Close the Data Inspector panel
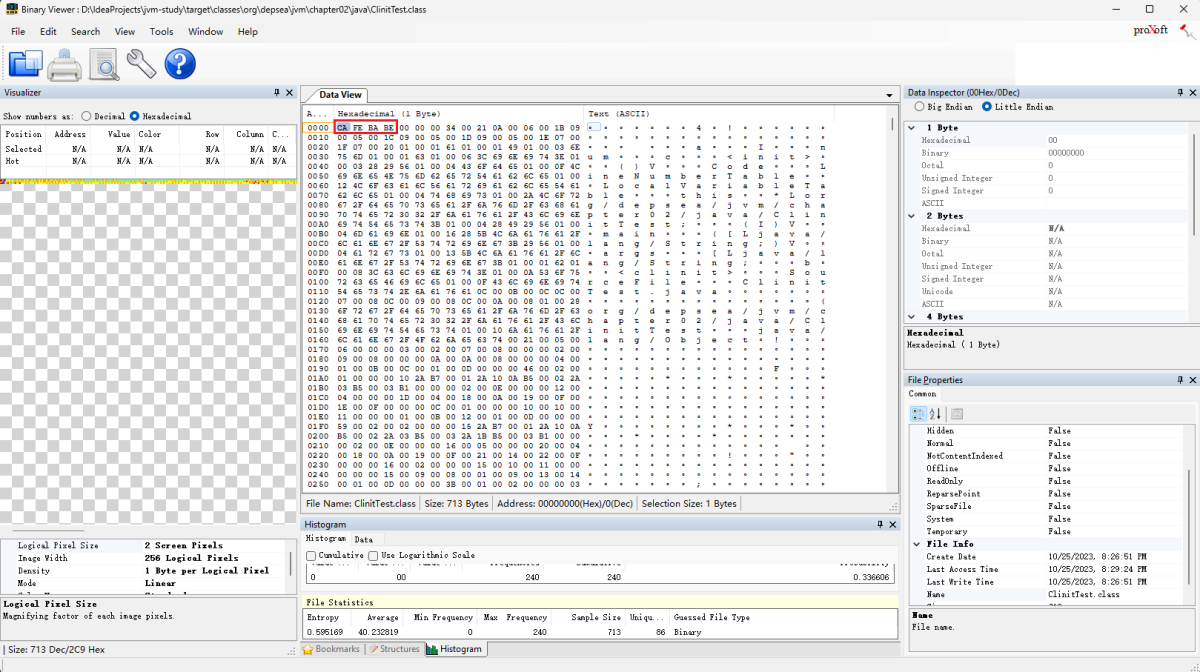 tap(1192, 93)
